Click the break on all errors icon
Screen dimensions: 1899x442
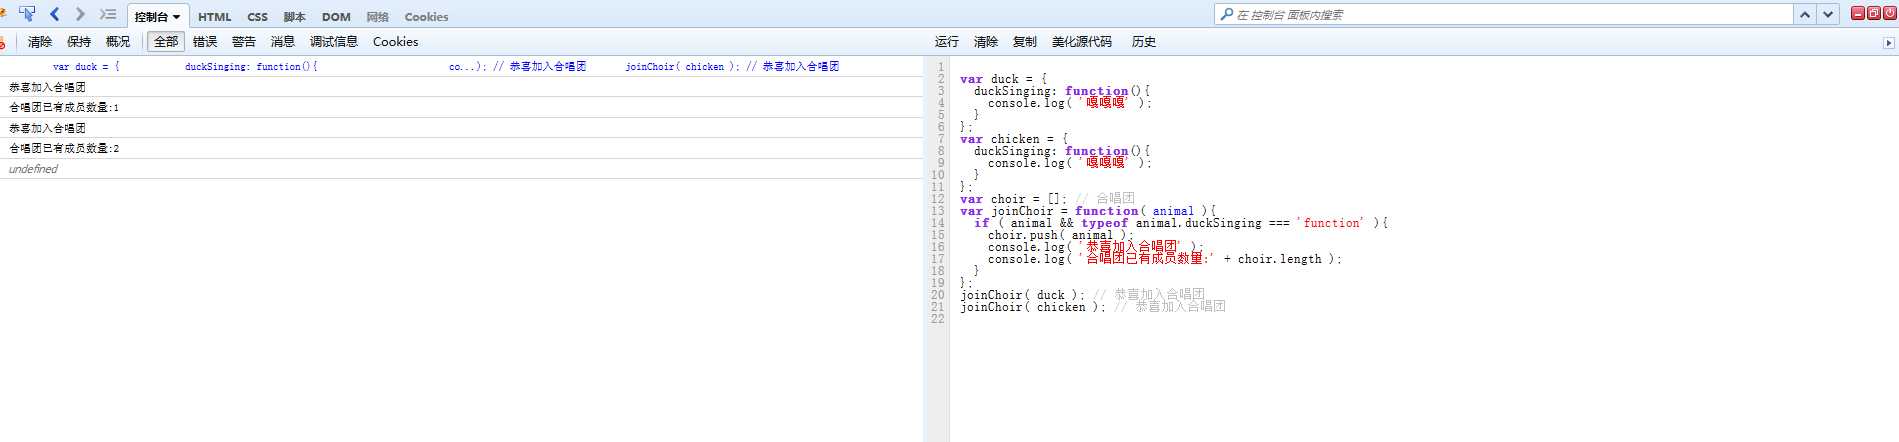coord(3,42)
